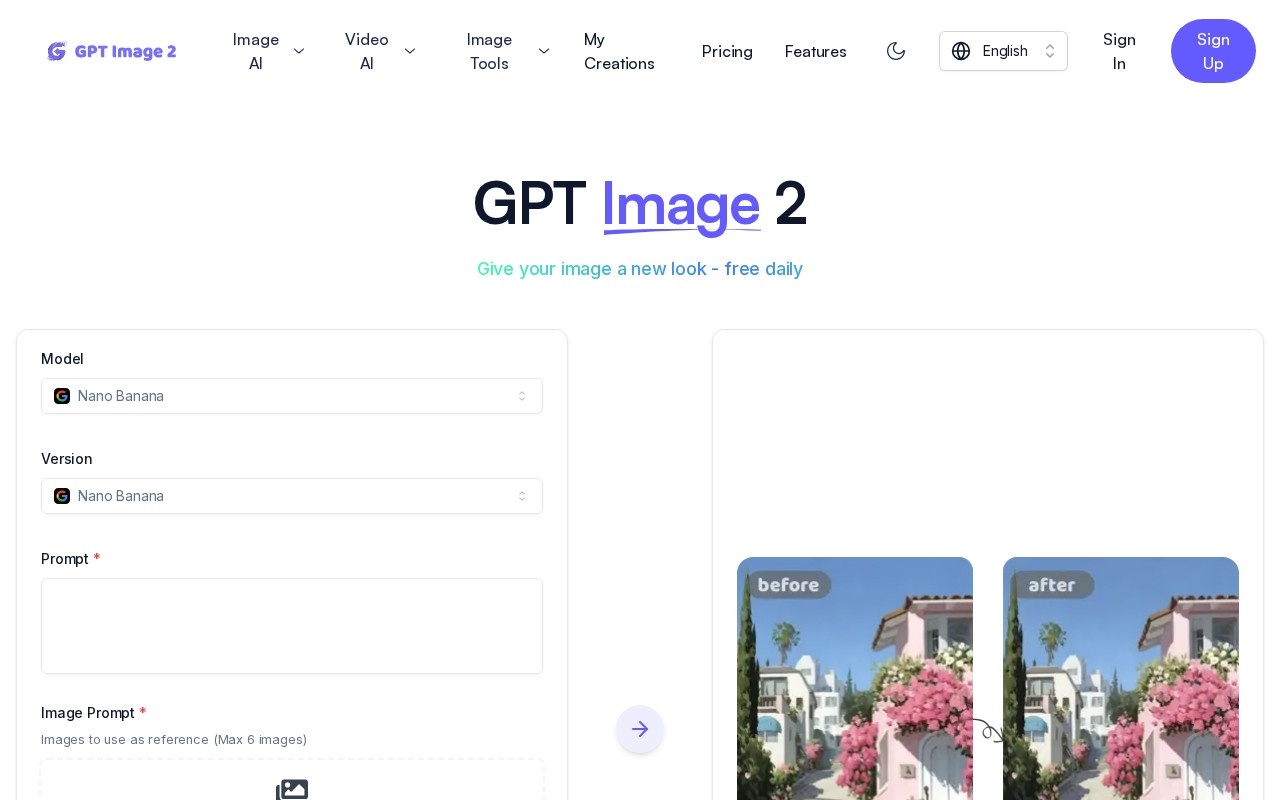Image resolution: width=1280 pixels, height=800 pixels.
Task: Click the Google icon in Model field
Action: pyautogui.click(x=62, y=396)
